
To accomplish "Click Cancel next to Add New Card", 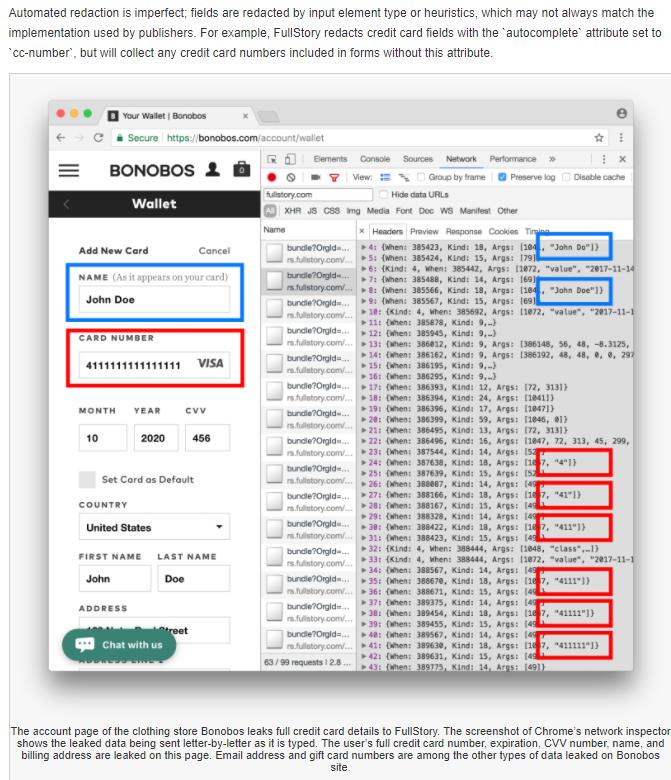I will (x=214, y=251).
